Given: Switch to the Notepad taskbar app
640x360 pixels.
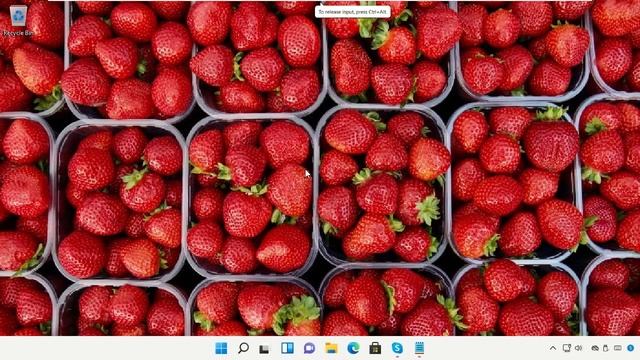Looking at the screenshot, I should click(419, 348).
